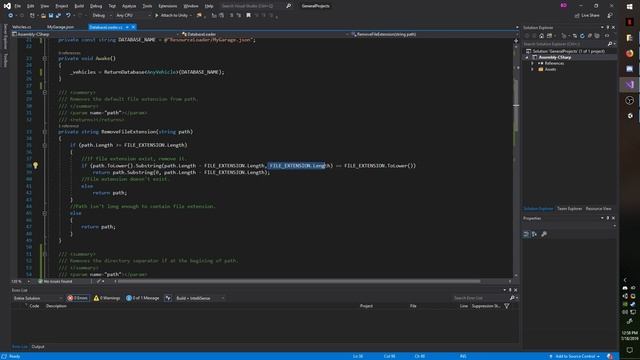Switch to the Vehicles.cs tab
Viewport: 640px width, 360px height.
point(22,27)
